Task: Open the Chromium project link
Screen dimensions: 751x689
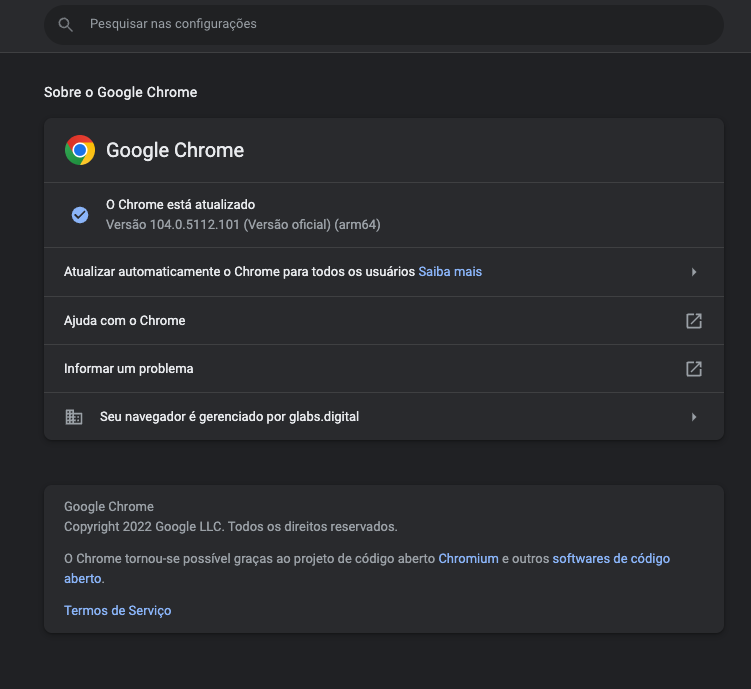Action: pyautogui.click(x=468, y=559)
